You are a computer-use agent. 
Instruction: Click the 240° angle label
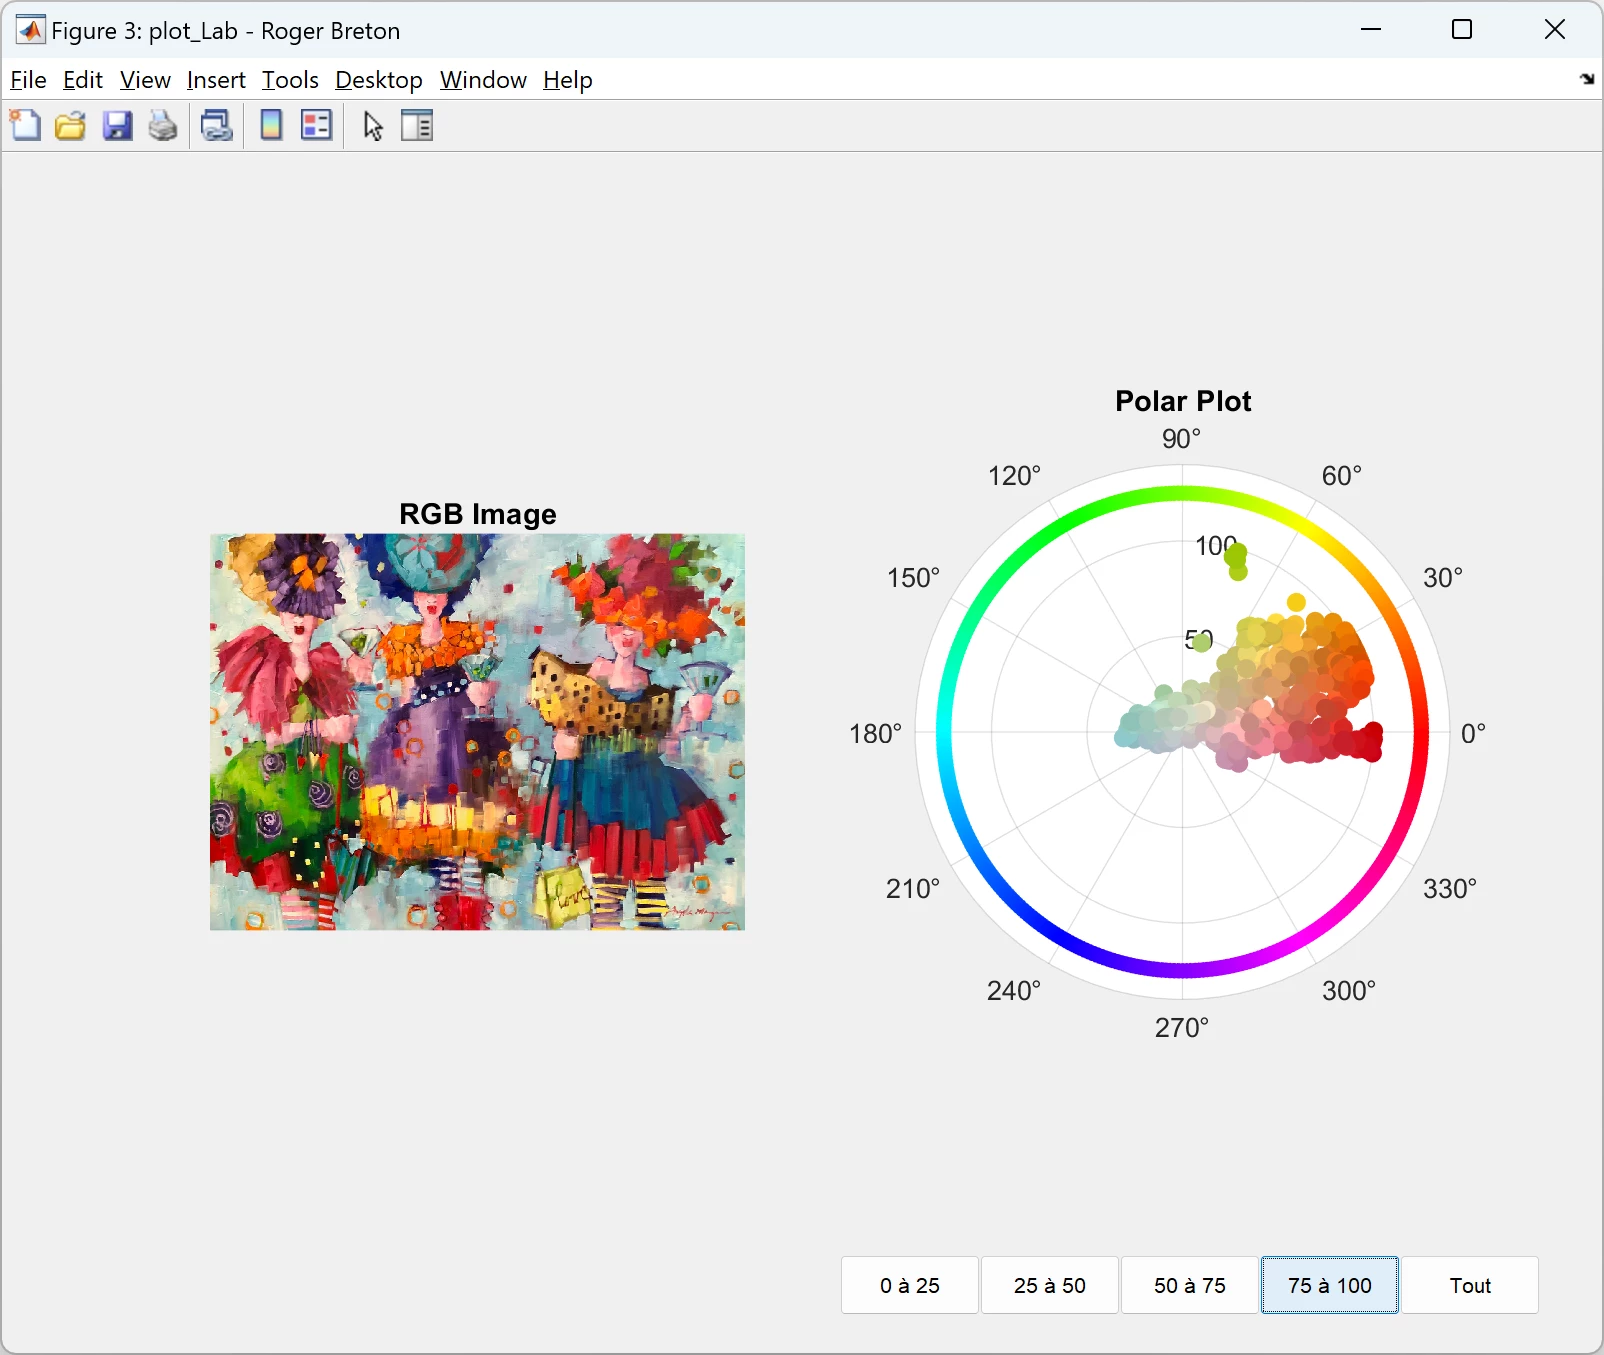pyautogui.click(x=1014, y=991)
